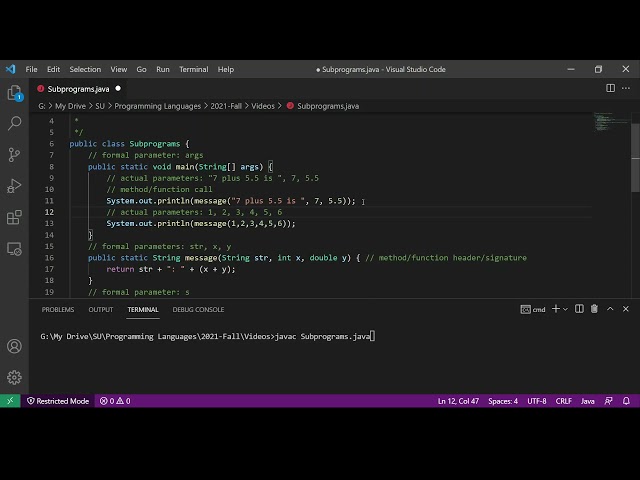Click errors and warnings counter
The image size is (640, 480).
115,401
